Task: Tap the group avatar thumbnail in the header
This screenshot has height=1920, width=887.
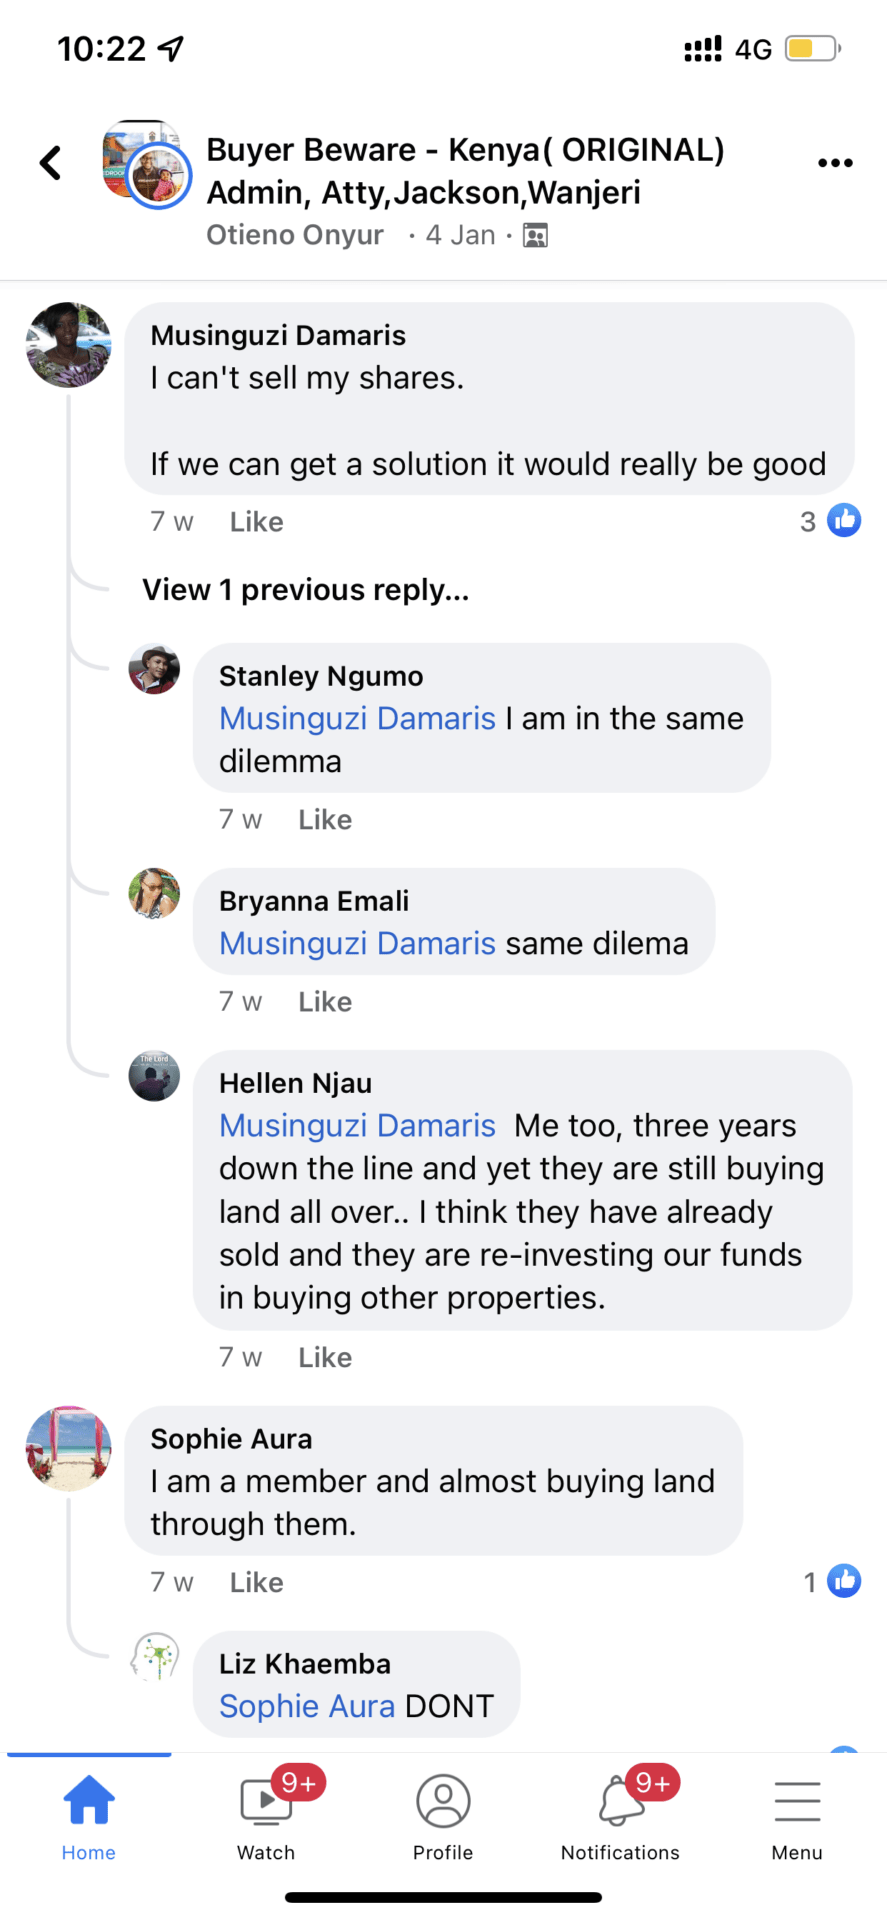Action: coord(146,164)
